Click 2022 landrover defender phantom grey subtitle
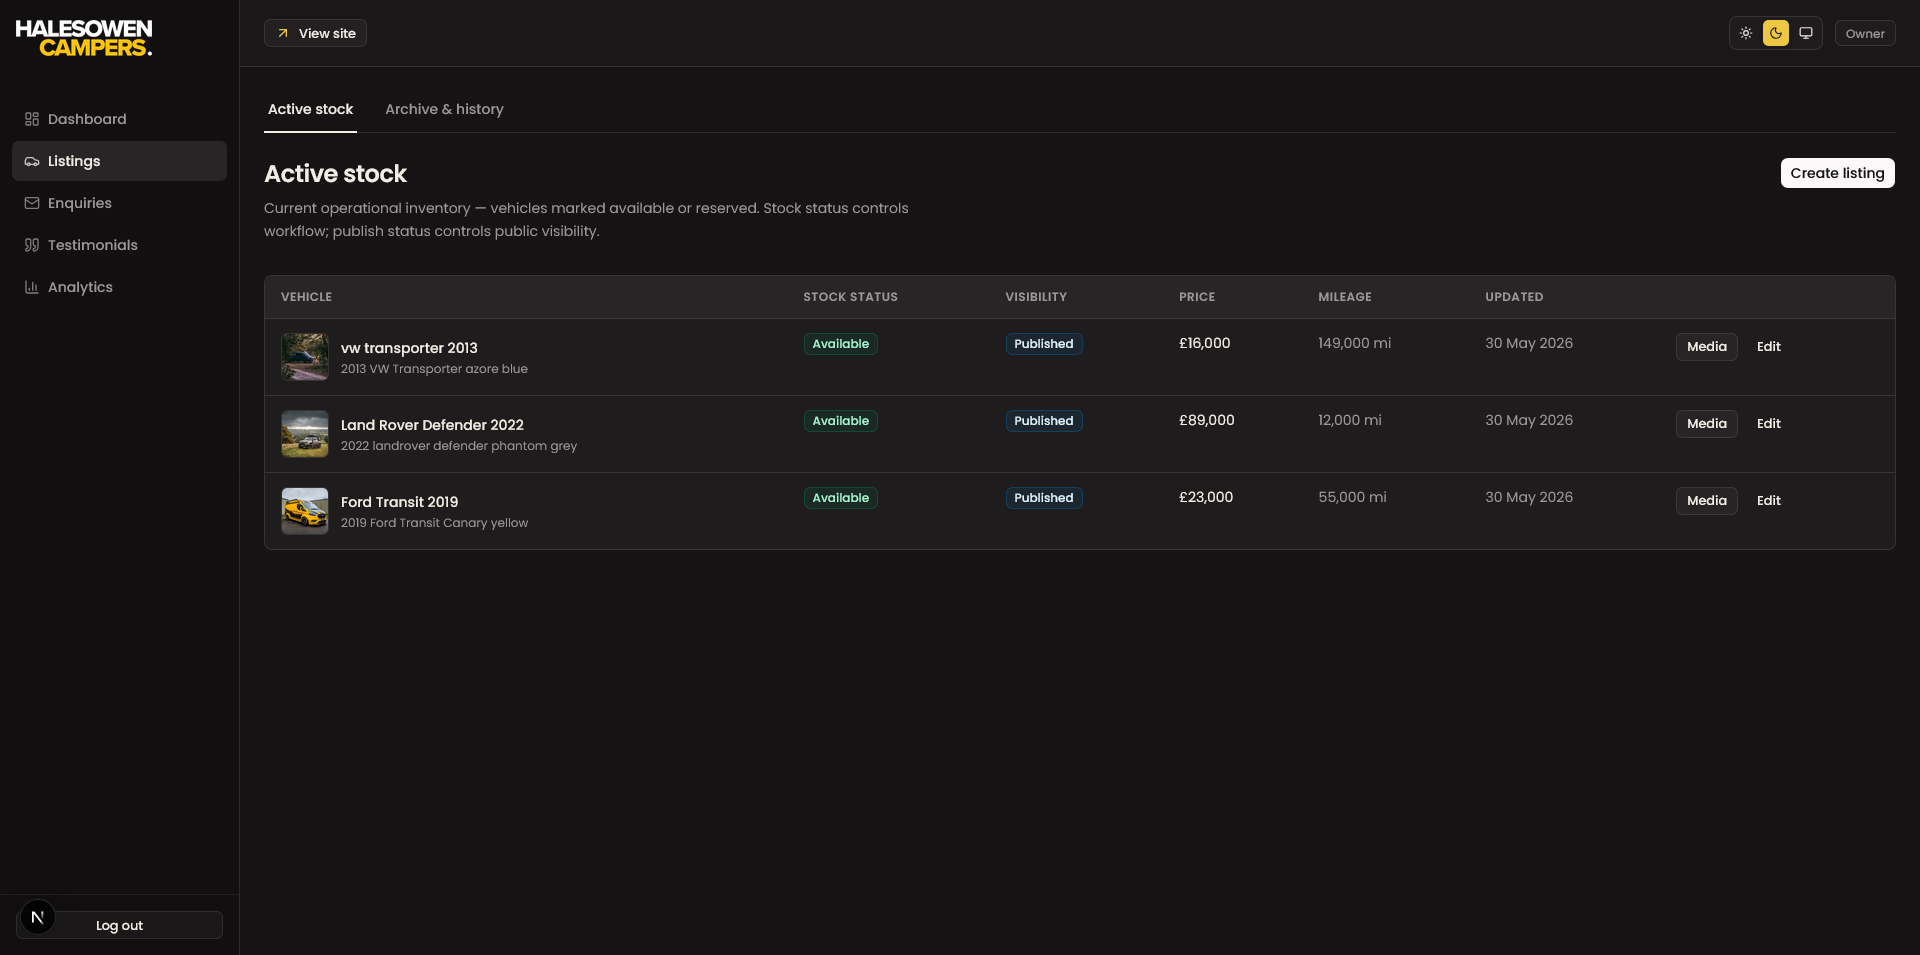1920x955 pixels. point(459,446)
